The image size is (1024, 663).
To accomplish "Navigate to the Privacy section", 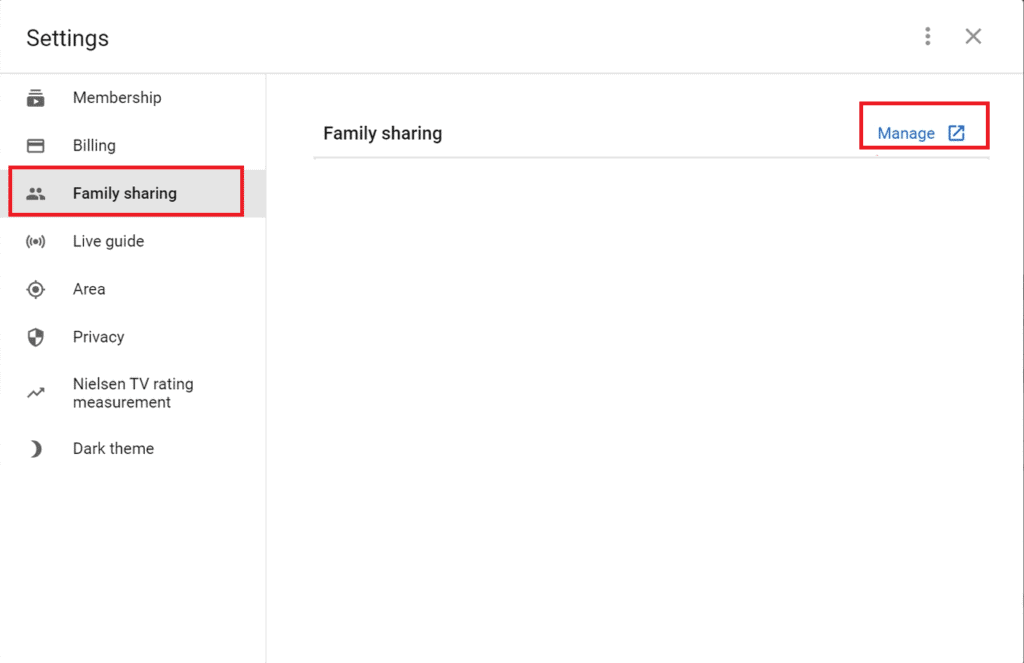I will point(99,337).
